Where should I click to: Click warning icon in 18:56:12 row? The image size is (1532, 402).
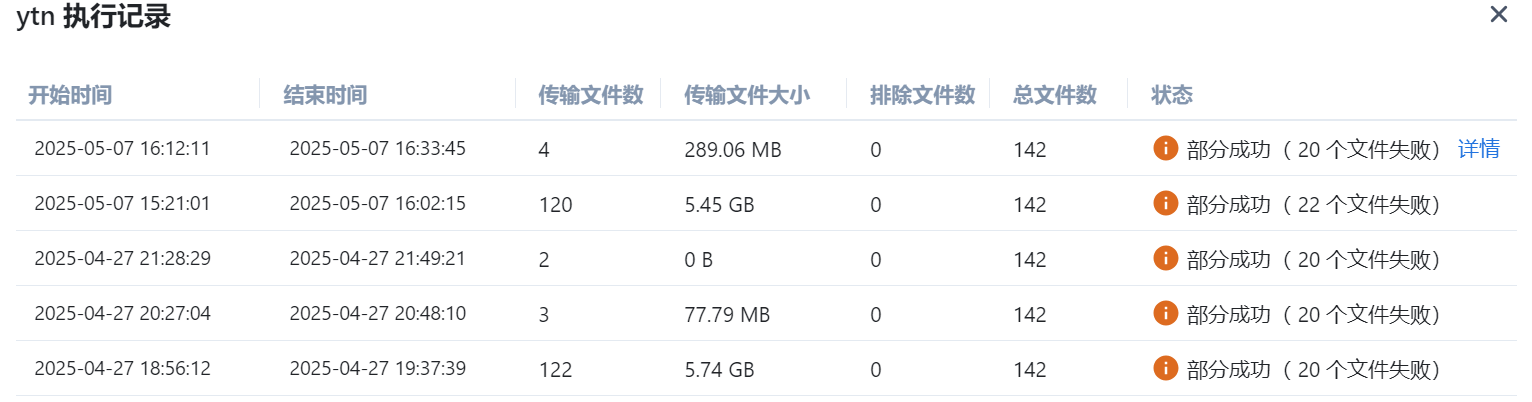pos(1165,368)
